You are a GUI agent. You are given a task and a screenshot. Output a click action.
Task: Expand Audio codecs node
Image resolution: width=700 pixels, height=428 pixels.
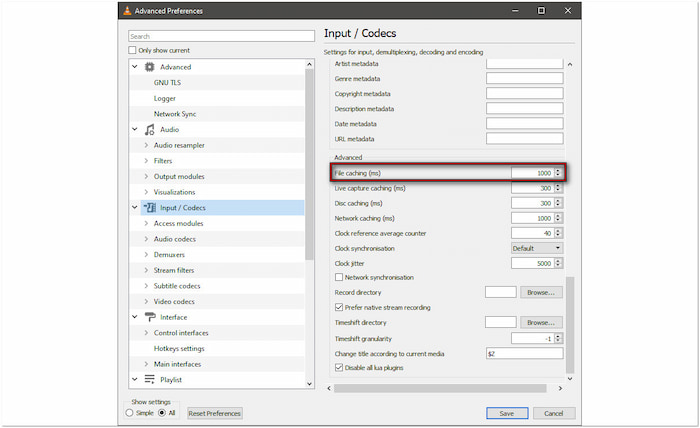(x=146, y=239)
